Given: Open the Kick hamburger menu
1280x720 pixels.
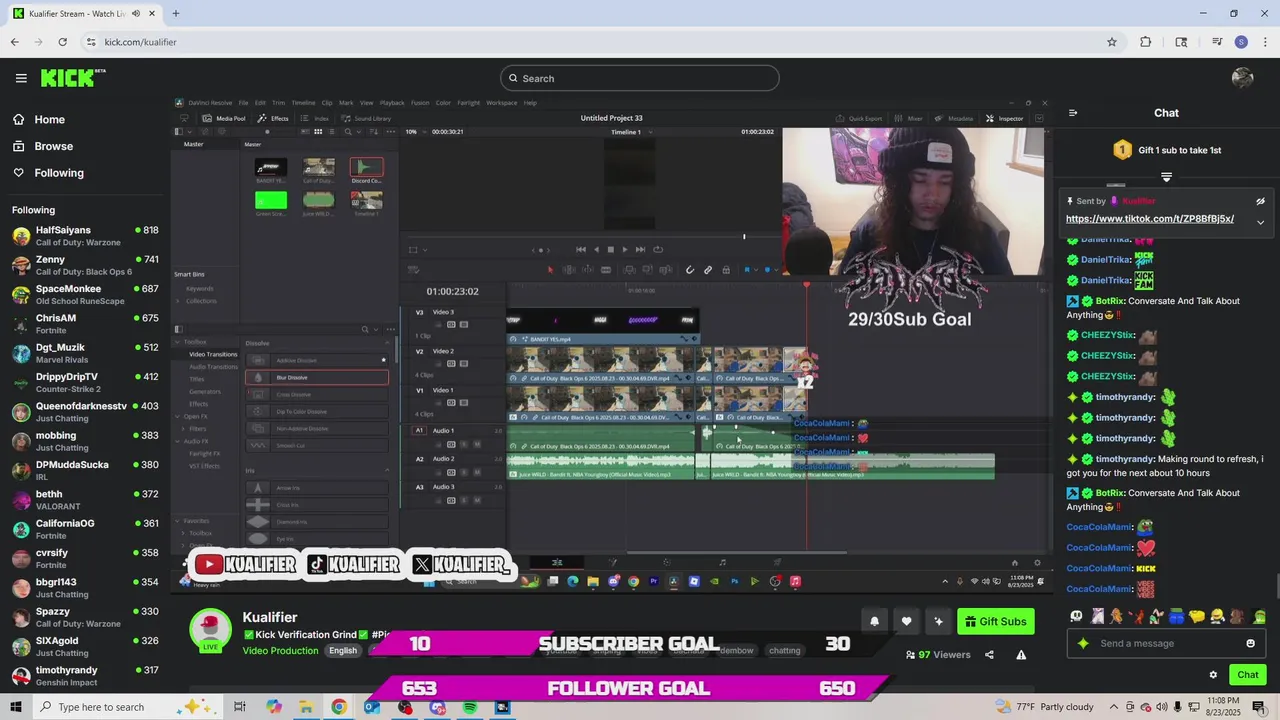Looking at the screenshot, I should click(21, 78).
